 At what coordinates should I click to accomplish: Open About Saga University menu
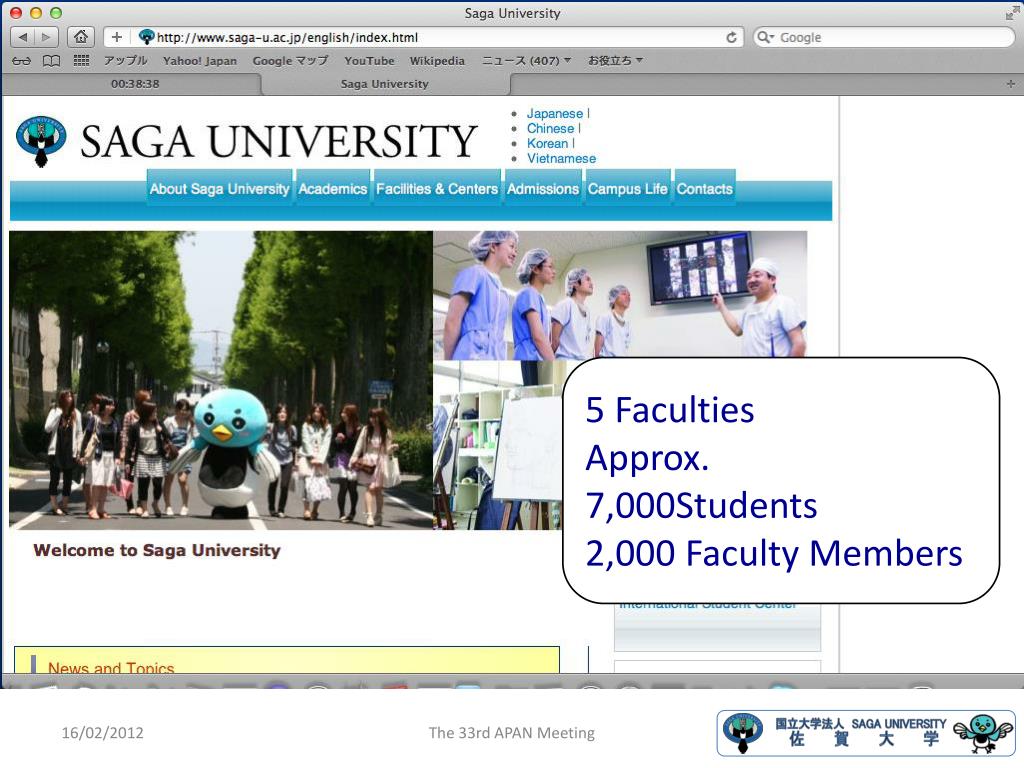coord(219,189)
